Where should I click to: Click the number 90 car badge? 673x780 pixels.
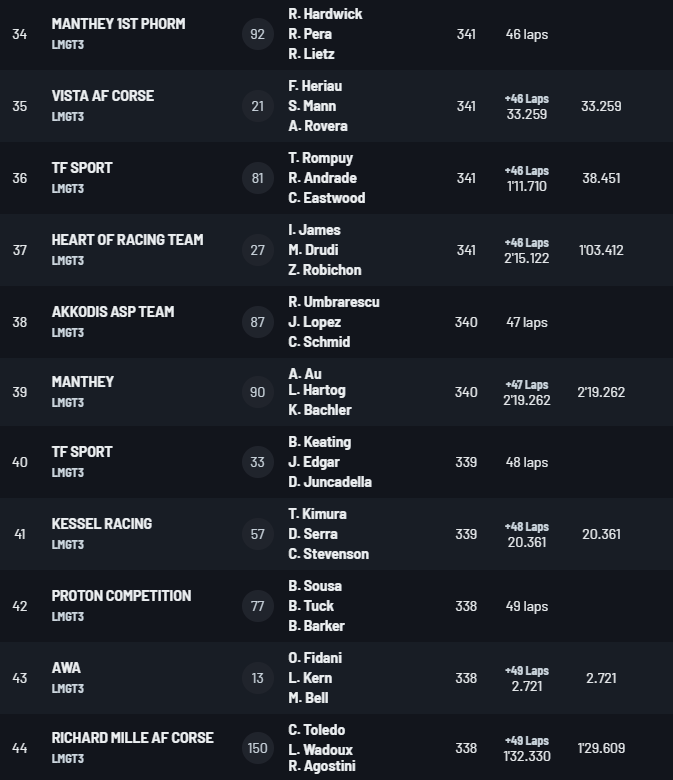coord(258,392)
